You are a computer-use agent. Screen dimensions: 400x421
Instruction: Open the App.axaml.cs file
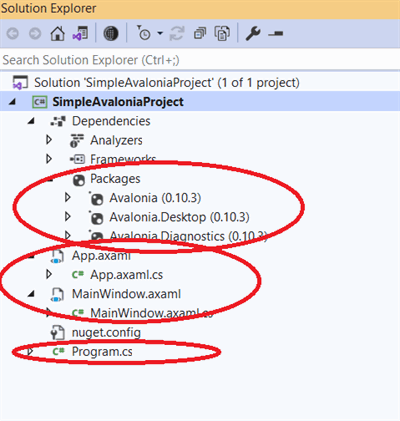coord(127,275)
